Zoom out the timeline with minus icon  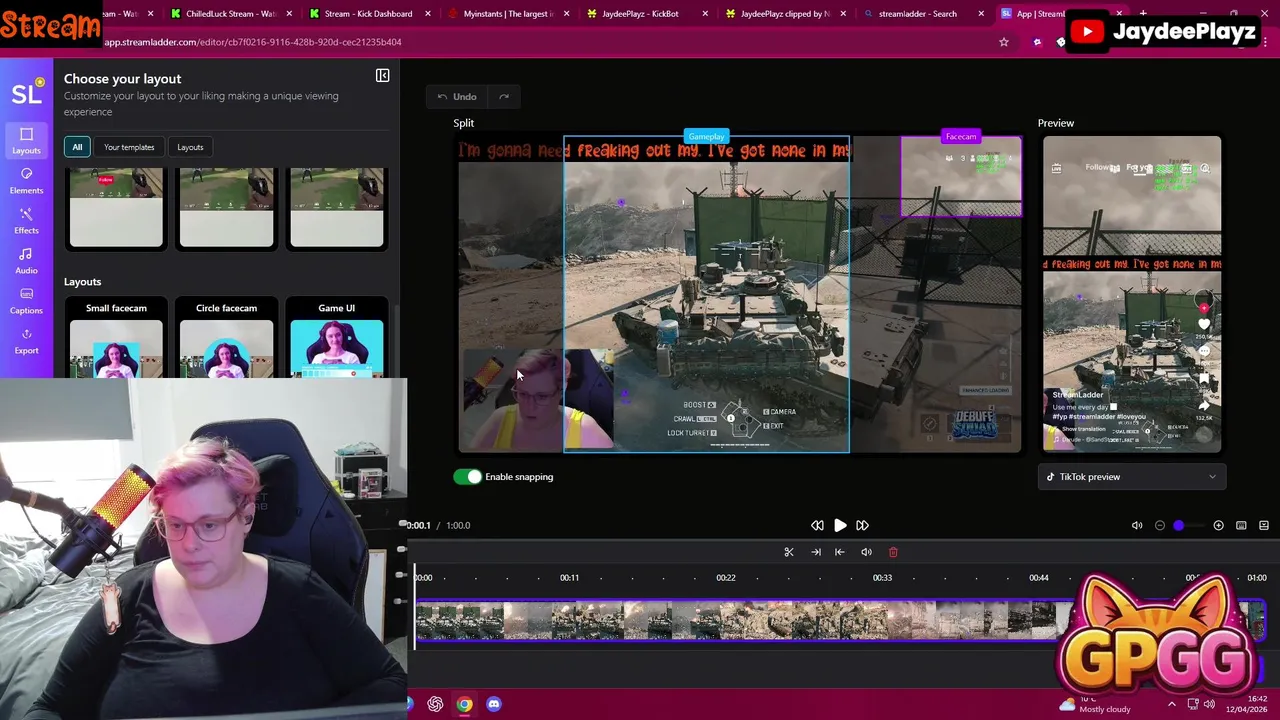[1160, 525]
